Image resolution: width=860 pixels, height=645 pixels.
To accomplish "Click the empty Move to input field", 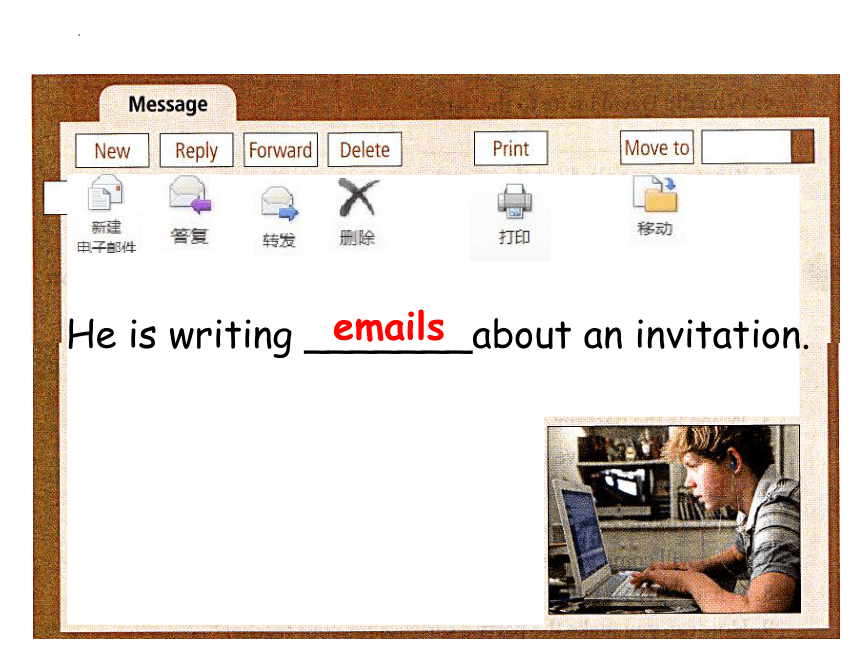I will click(746, 146).
